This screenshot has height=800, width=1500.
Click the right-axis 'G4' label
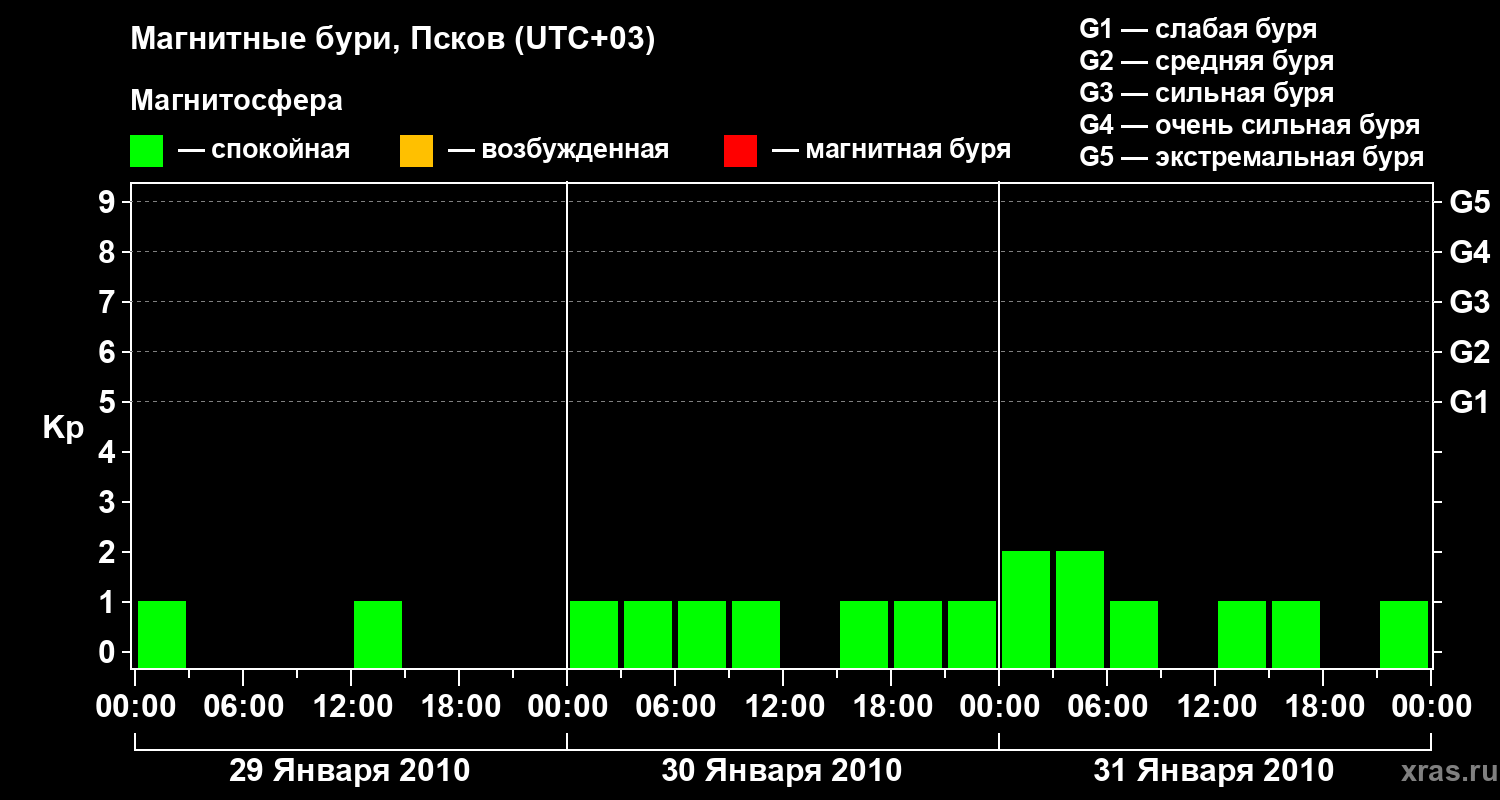[x=1469, y=252]
